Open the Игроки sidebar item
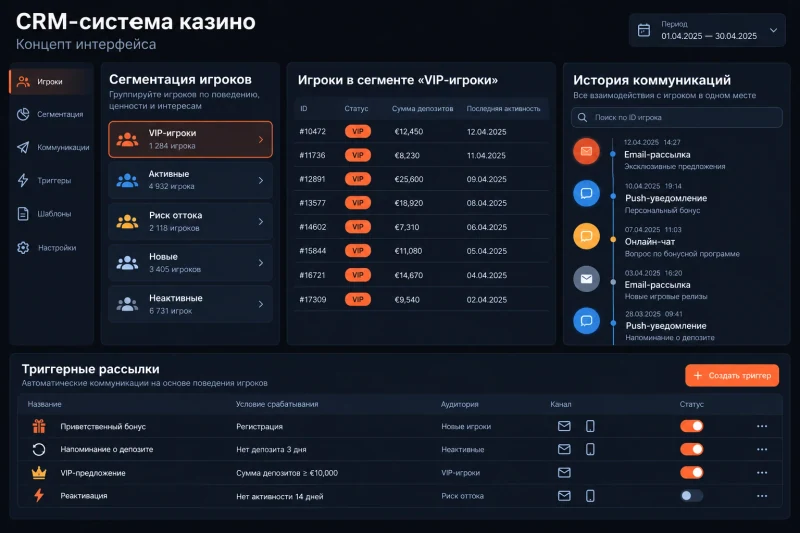The height and width of the screenshot is (533, 800). pos(49,82)
